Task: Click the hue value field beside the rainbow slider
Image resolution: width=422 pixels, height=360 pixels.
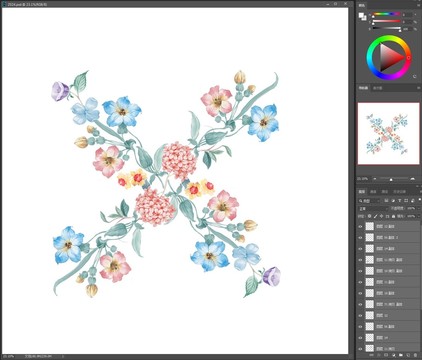Action: (407, 15)
